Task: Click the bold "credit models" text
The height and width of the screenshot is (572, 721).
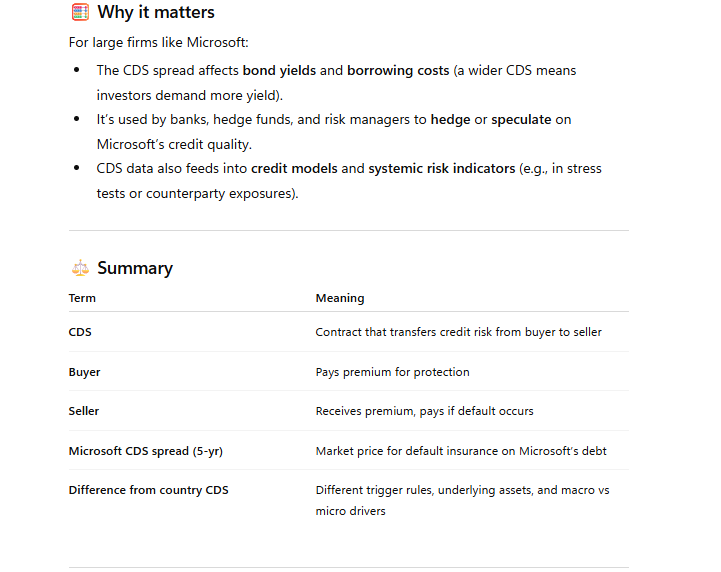Action: [x=294, y=169]
